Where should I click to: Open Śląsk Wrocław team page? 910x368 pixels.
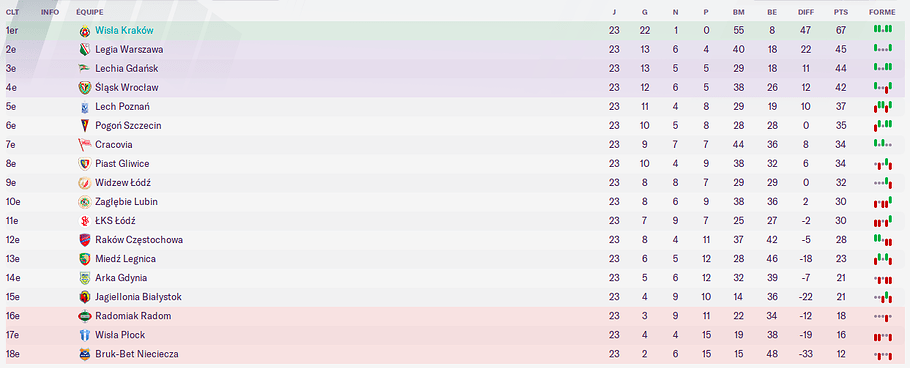click(x=127, y=88)
